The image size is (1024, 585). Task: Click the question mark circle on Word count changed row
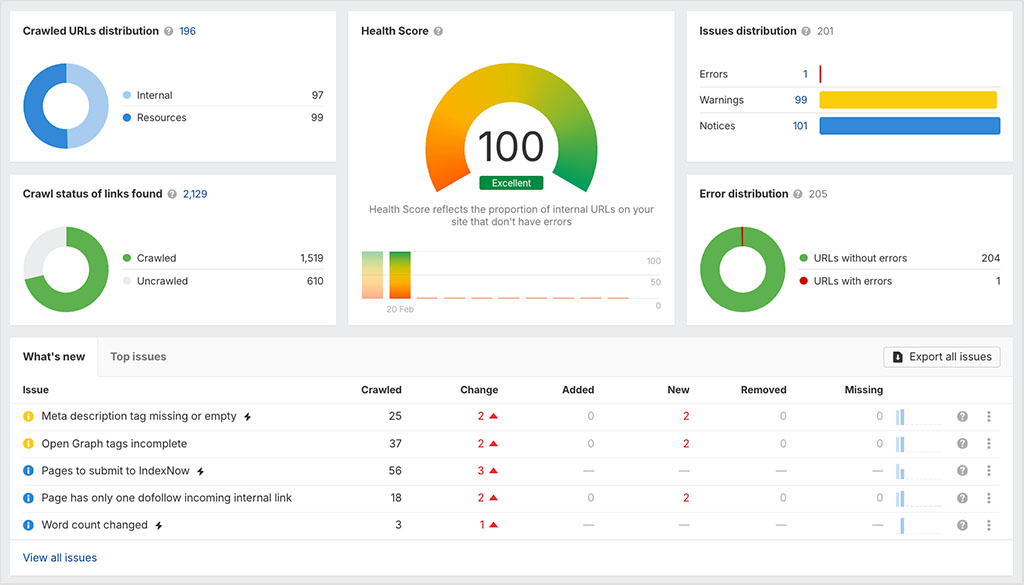[962, 524]
